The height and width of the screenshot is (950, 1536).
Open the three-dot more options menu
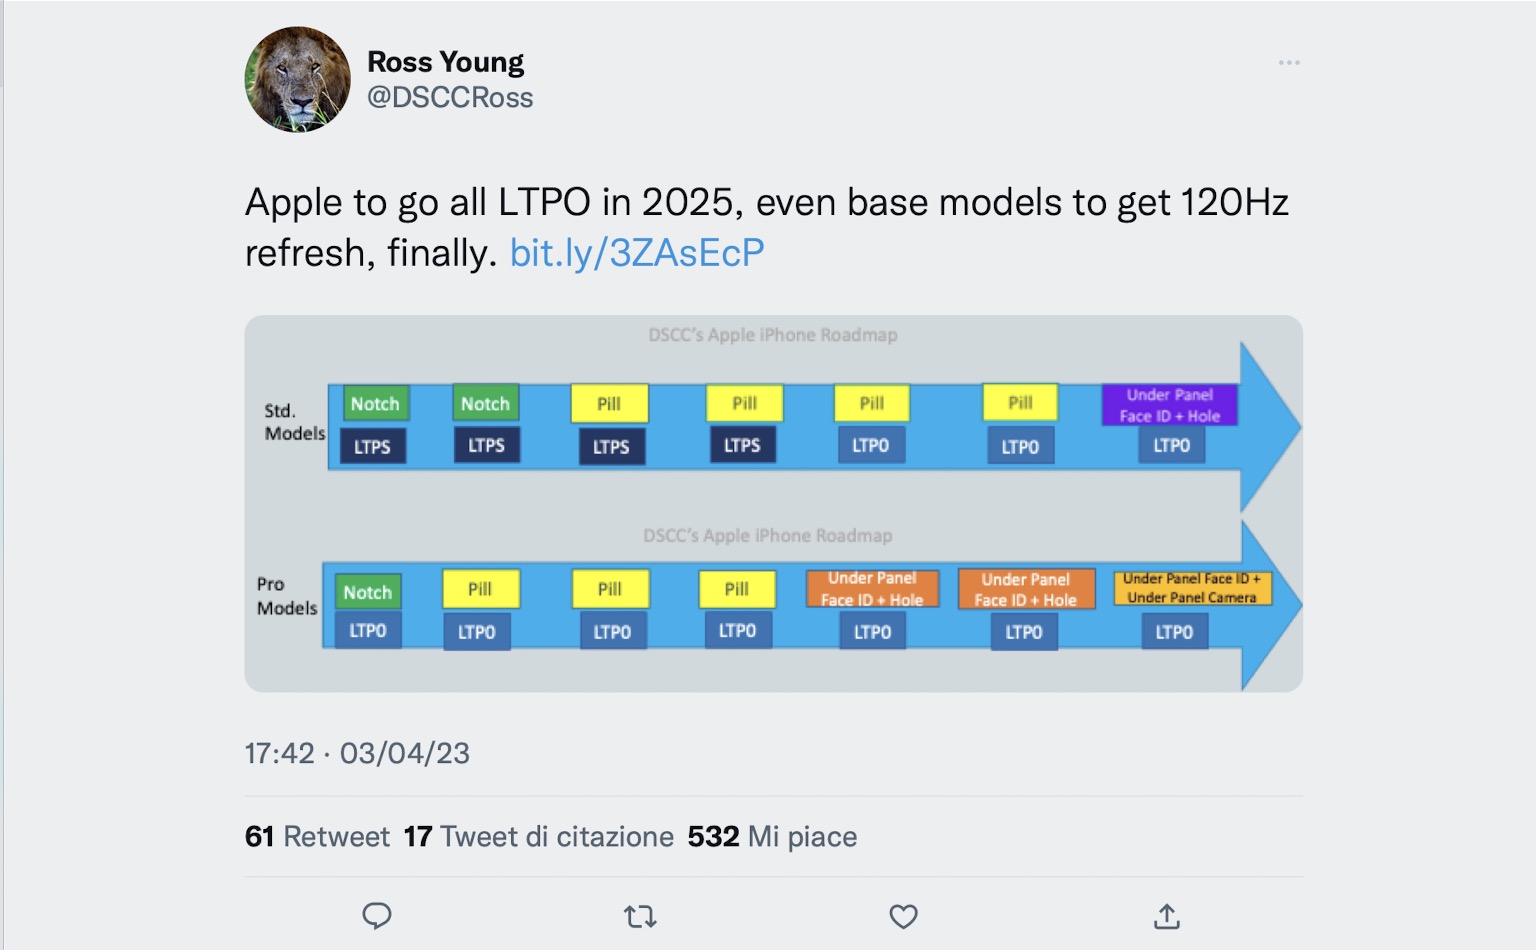(1289, 63)
